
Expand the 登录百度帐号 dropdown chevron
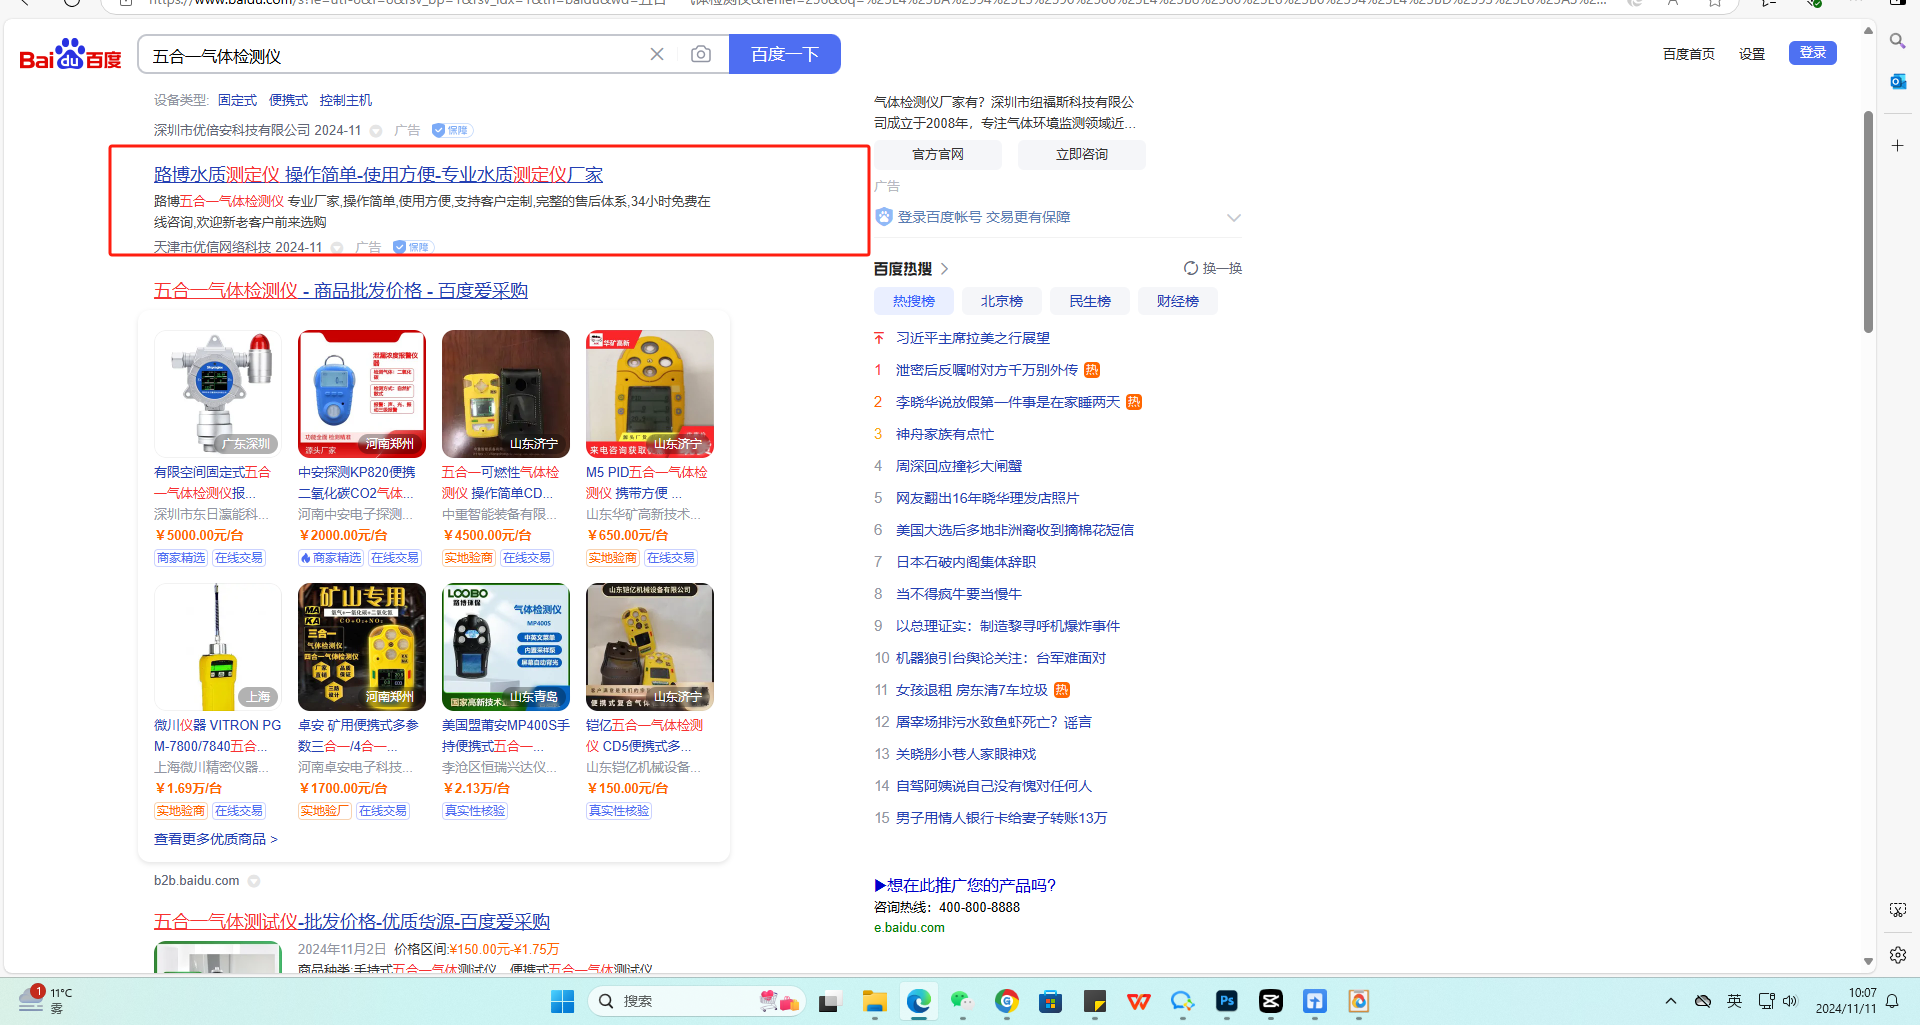[x=1234, y=218]
